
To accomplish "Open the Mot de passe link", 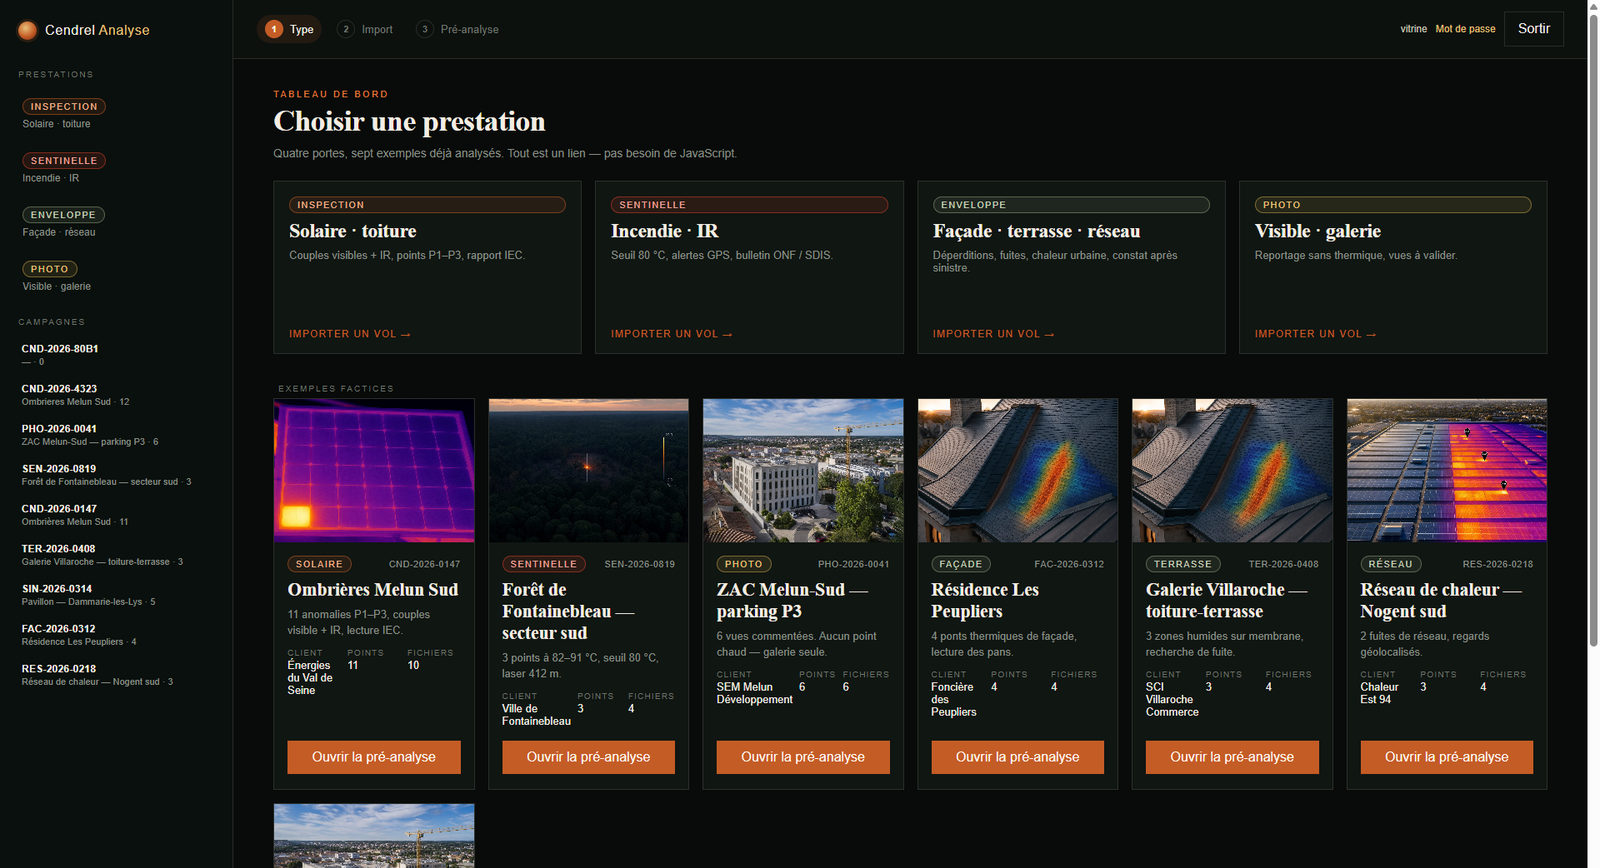I will pos(1465,29).
